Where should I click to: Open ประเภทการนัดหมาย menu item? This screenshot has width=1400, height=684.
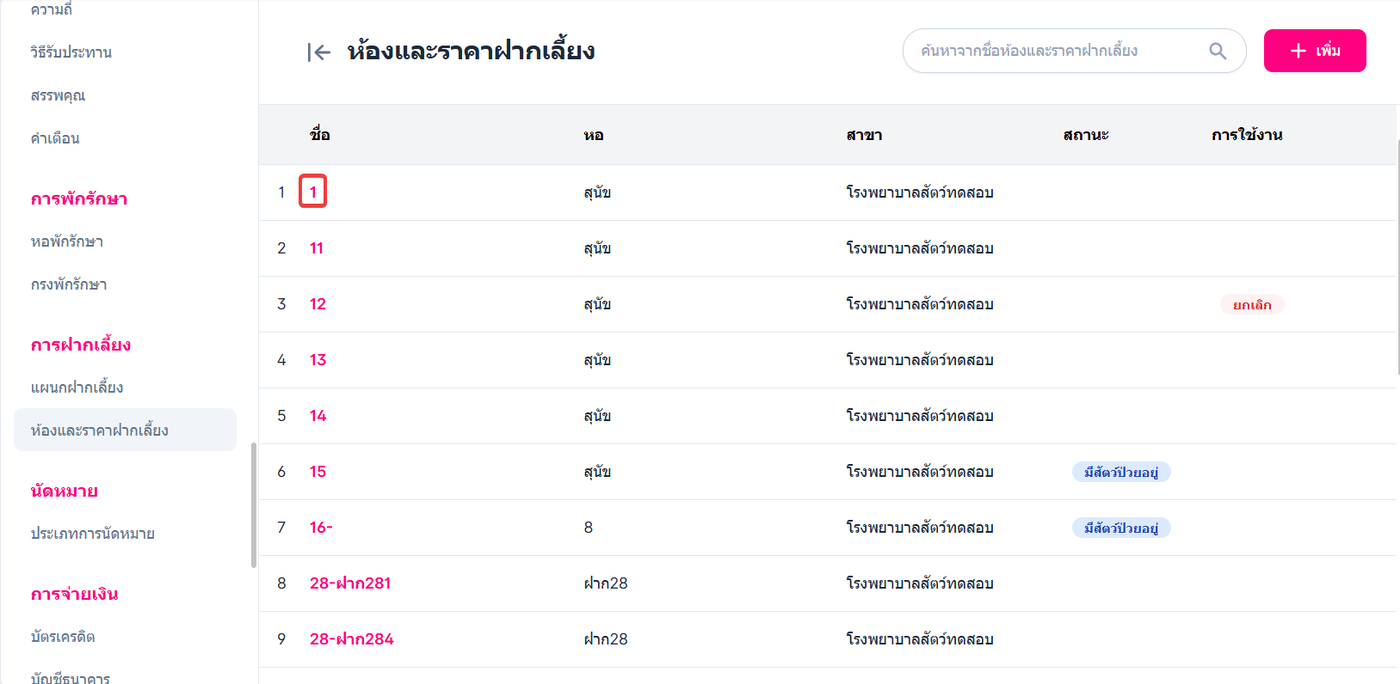pyautogui.click(x=93, y=534)
